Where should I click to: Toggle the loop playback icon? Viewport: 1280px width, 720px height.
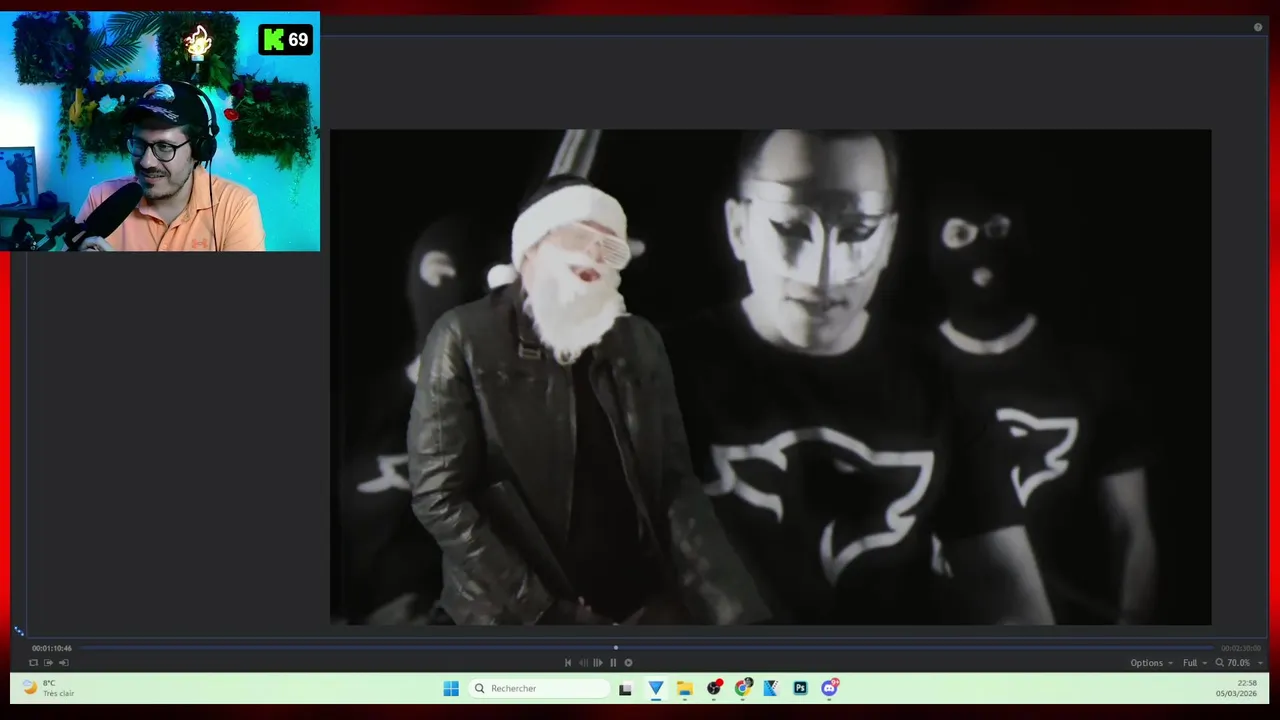click(x=33, y=662)
